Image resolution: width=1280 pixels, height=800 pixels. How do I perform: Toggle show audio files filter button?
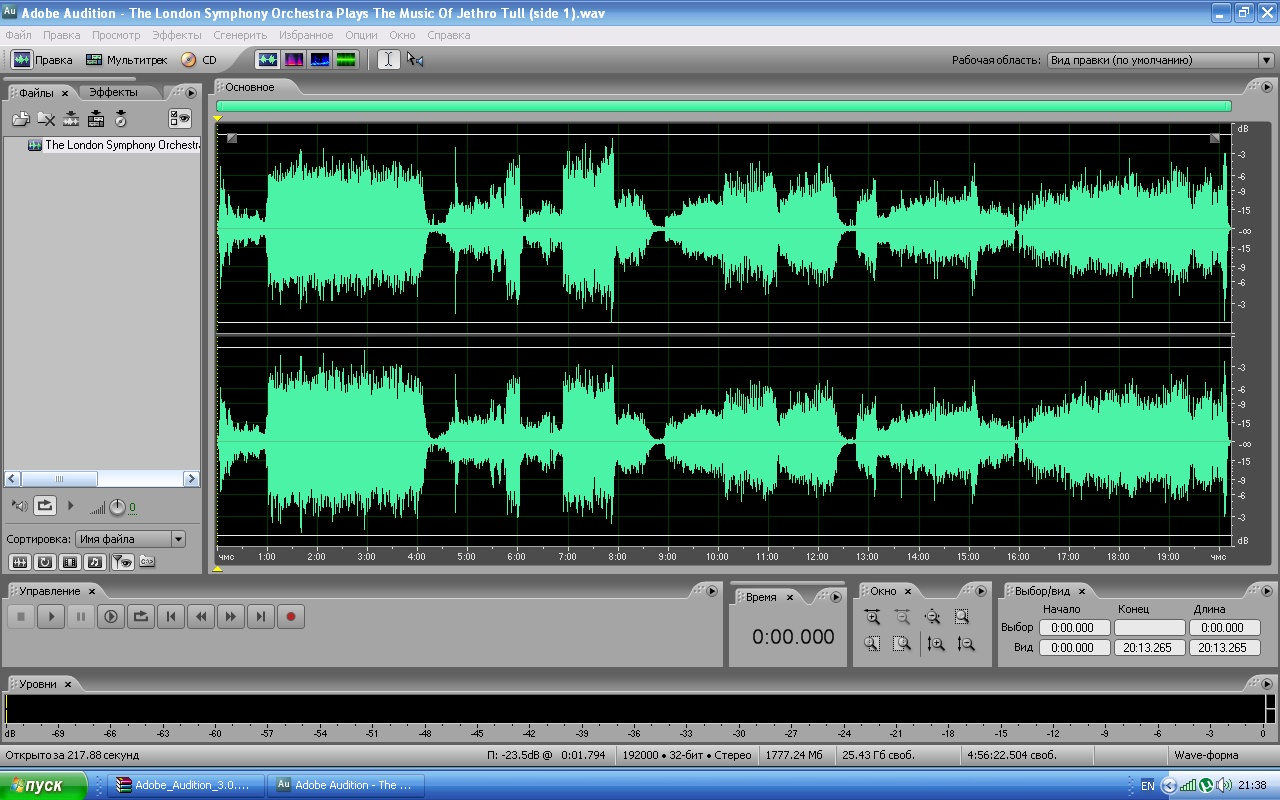tap(19, 562)
